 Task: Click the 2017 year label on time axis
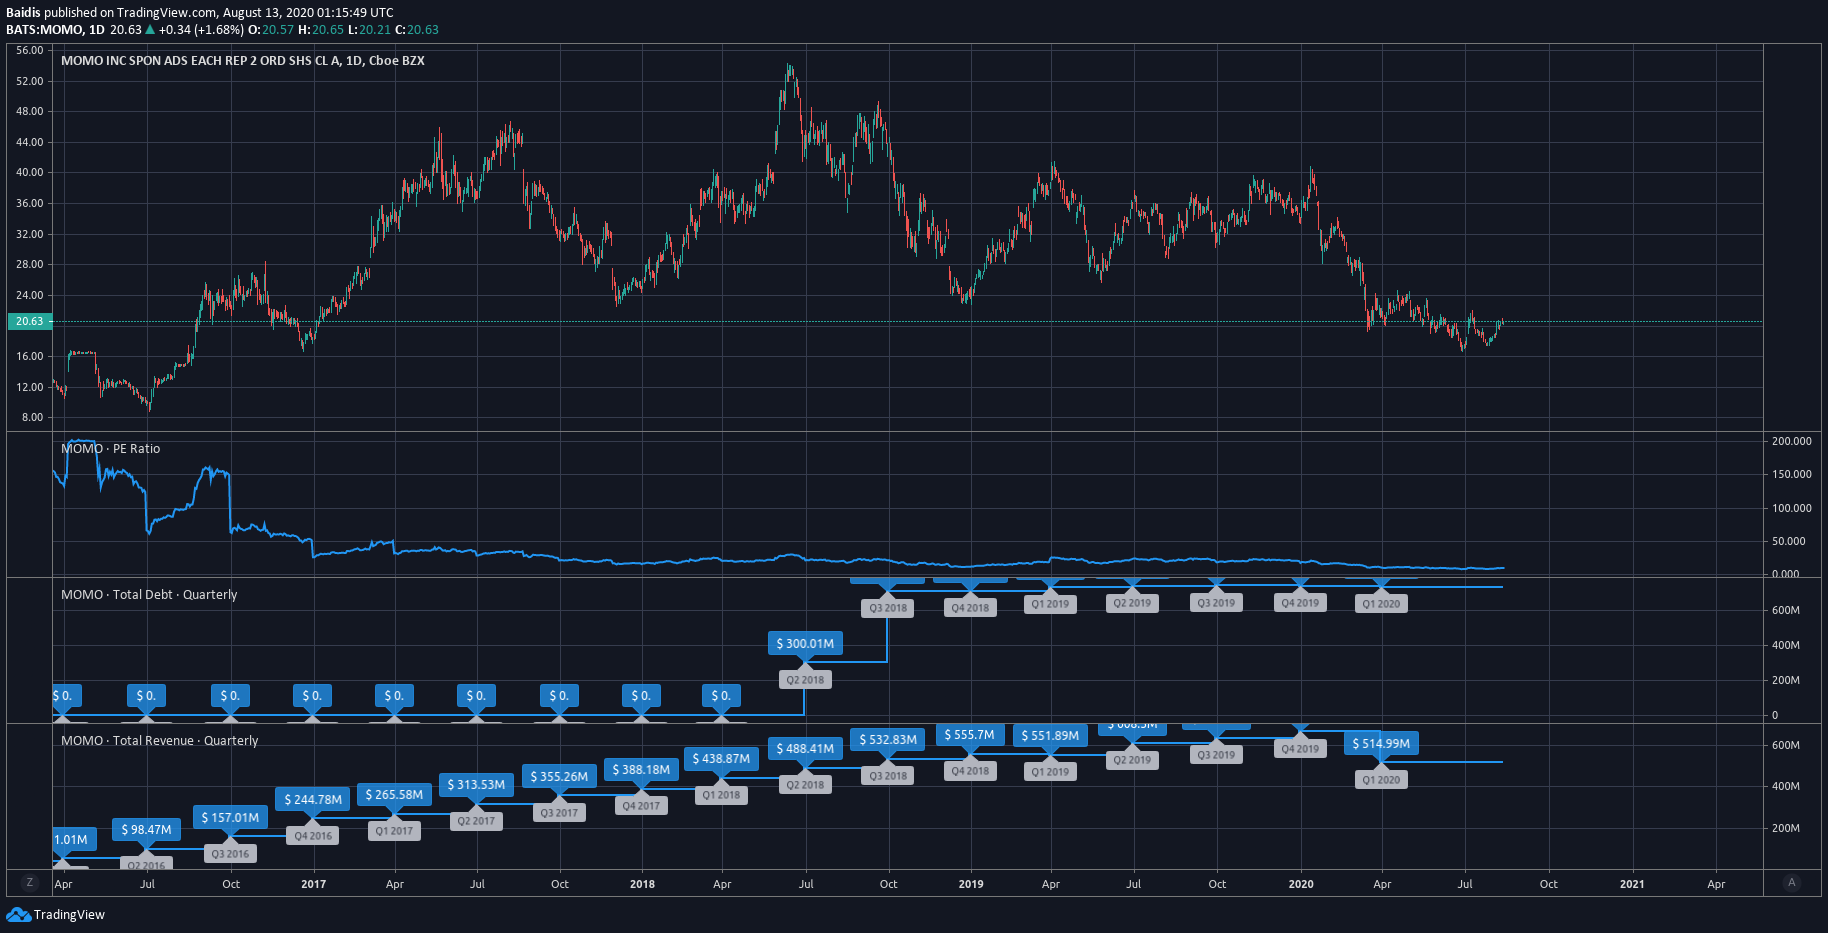[313, 884]
